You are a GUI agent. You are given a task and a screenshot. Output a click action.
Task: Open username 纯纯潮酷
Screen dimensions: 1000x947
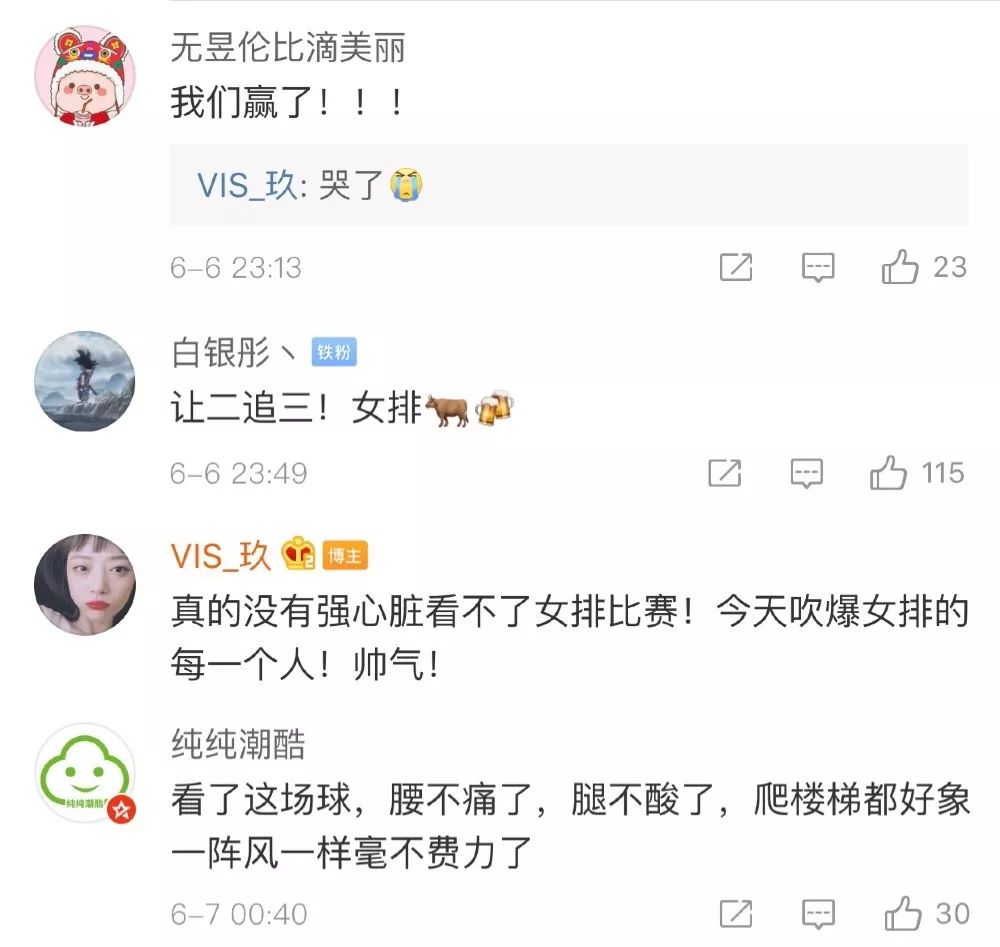pyautogui.click(x=238, y=744)
